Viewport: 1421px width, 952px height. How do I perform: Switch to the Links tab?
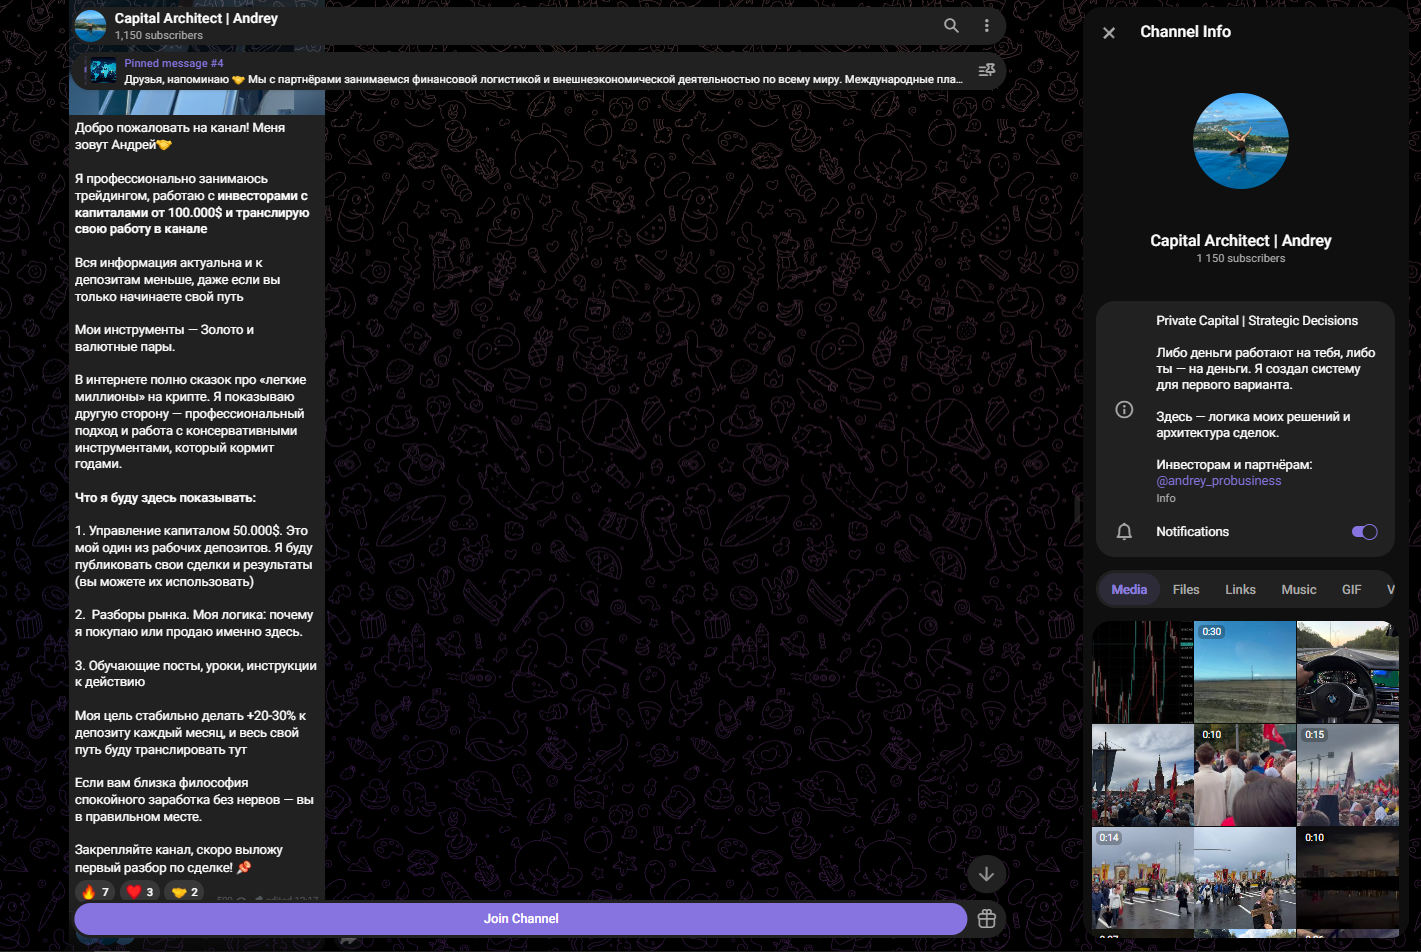[x=1240, y=590]
